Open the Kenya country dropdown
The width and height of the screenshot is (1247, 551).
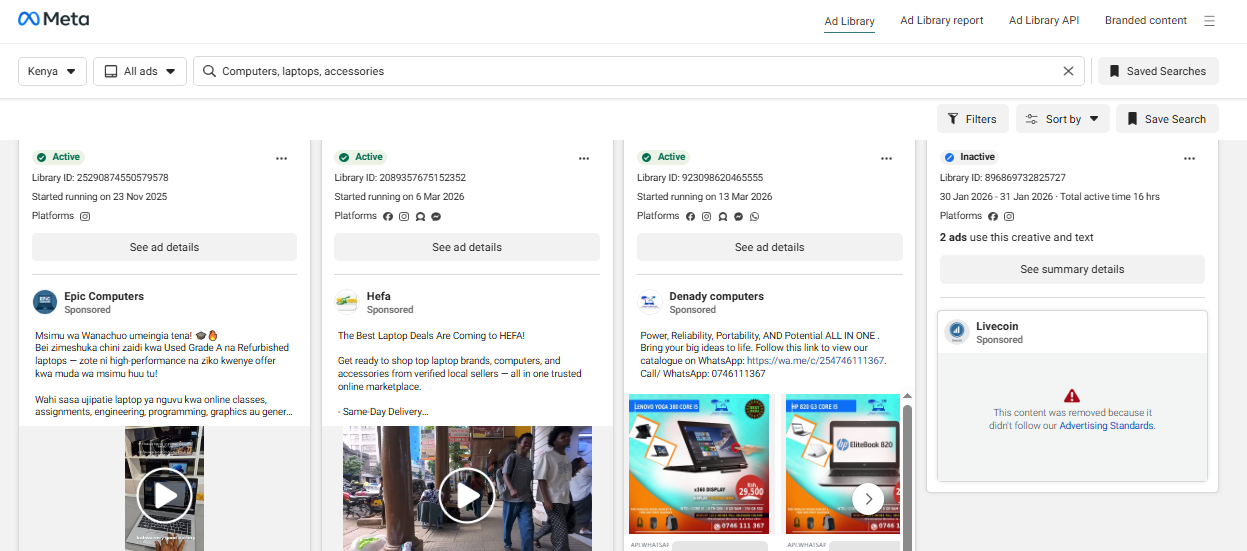[52, 71]
